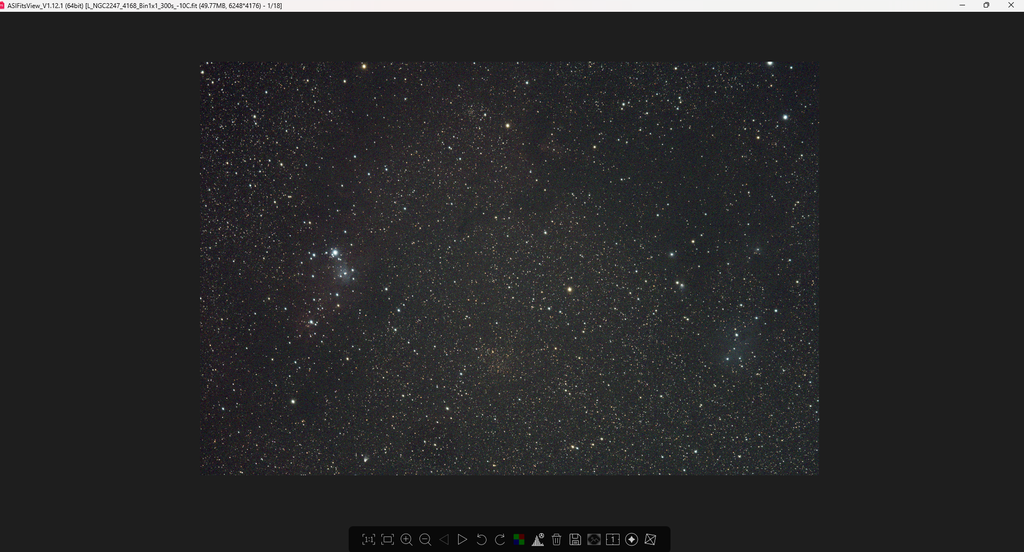Zoom out of the image
Image resolution: width=1024 pixels, height=552 pixels.
(x=425, y=540)
